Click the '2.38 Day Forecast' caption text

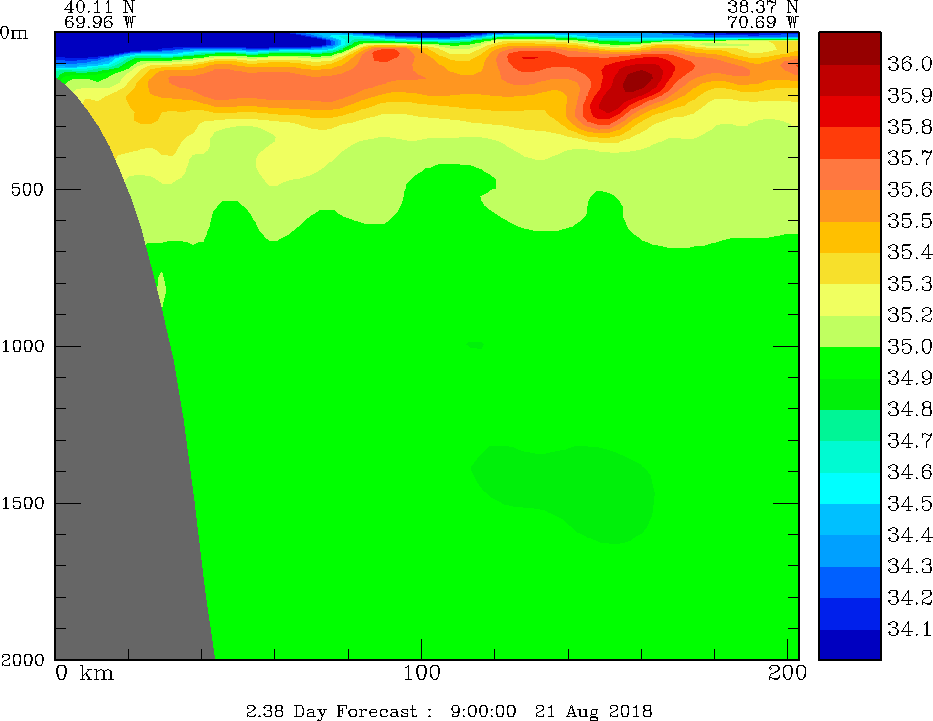tap(332, 711)
